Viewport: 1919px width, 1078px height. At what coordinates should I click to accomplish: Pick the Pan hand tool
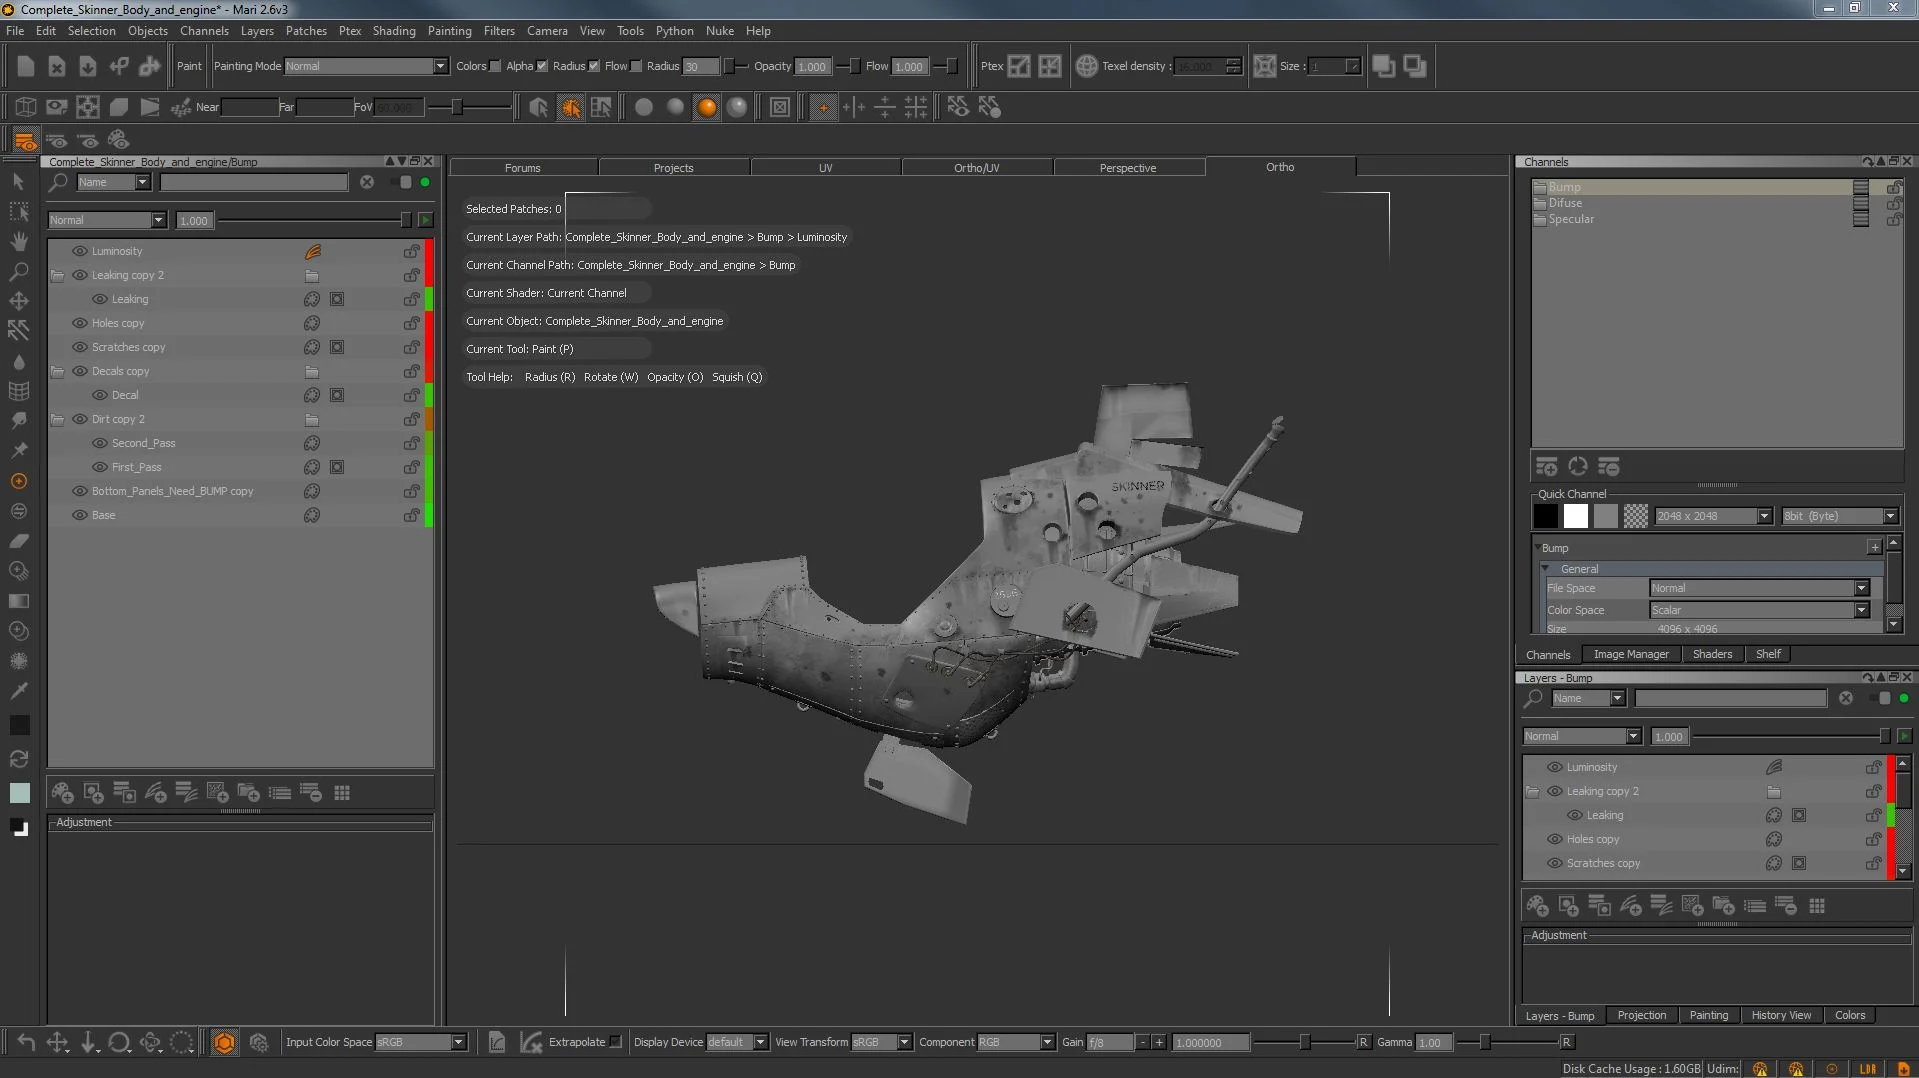tap(18, 241)
